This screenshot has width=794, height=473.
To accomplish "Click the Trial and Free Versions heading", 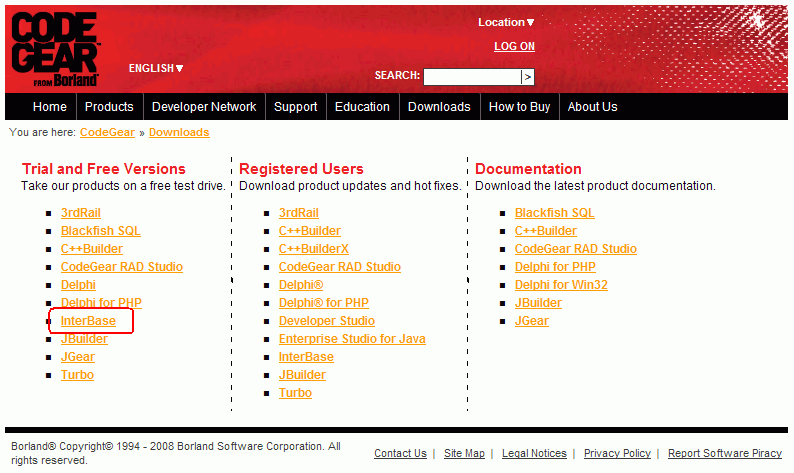I will coord(104,169).
